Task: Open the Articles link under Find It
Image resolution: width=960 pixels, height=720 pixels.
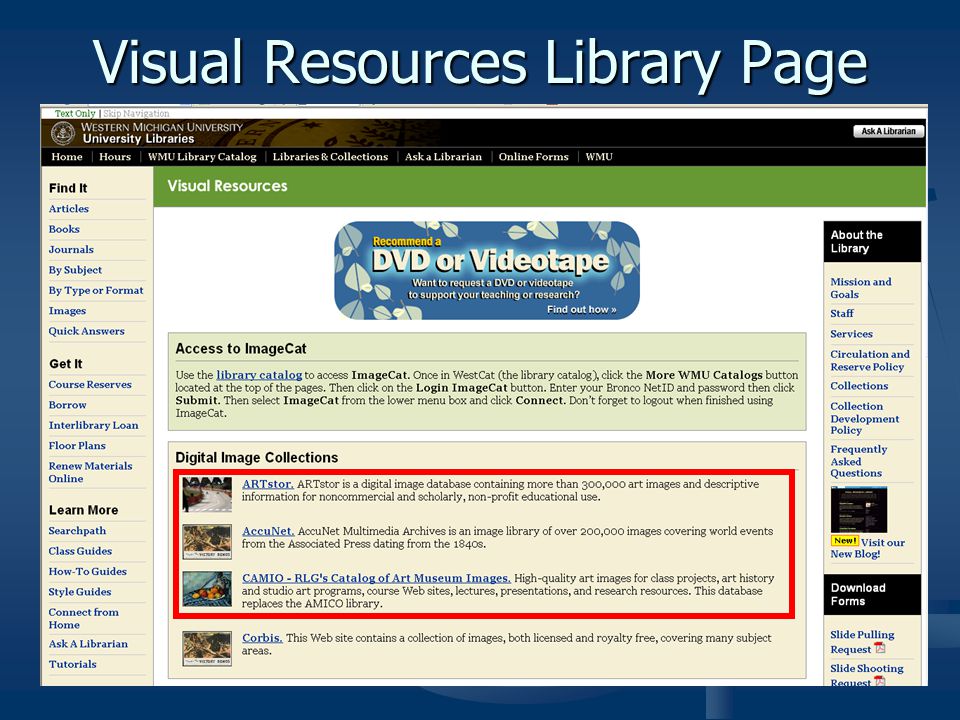Action: pyautogui.click(x=69, y=209)
